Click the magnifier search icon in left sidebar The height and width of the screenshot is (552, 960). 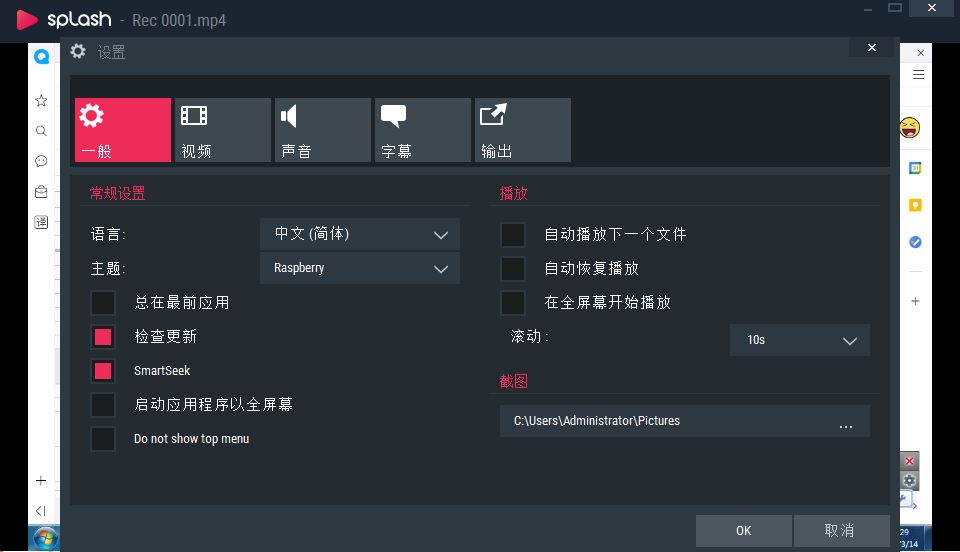tap(41, 131)
